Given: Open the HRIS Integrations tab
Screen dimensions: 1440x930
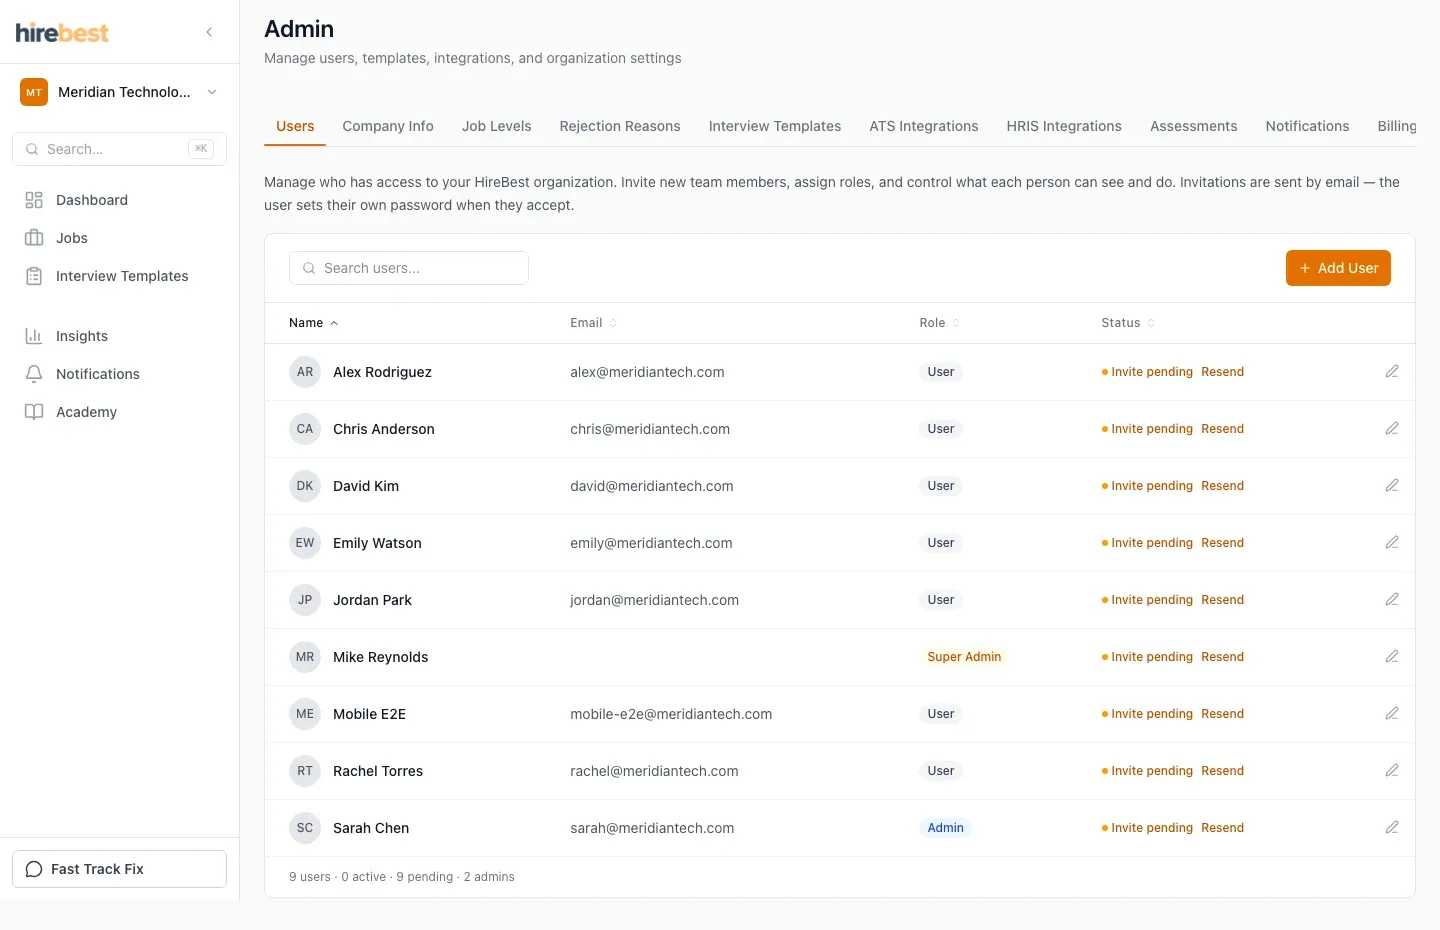Looking at the screenshot, I should coord(1064,126).
